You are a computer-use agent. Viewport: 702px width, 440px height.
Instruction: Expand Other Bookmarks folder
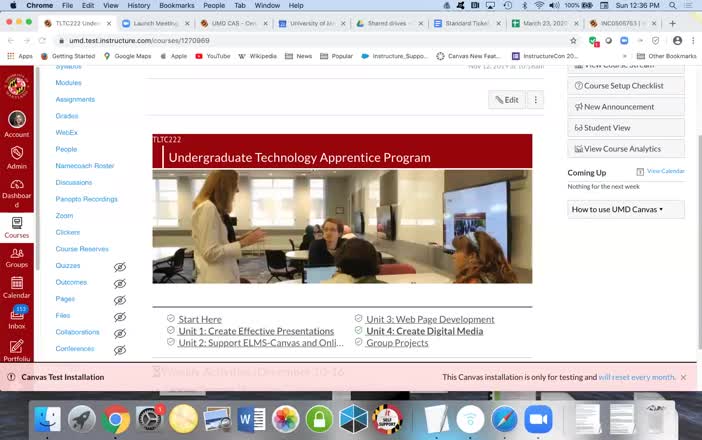(666, 56)
